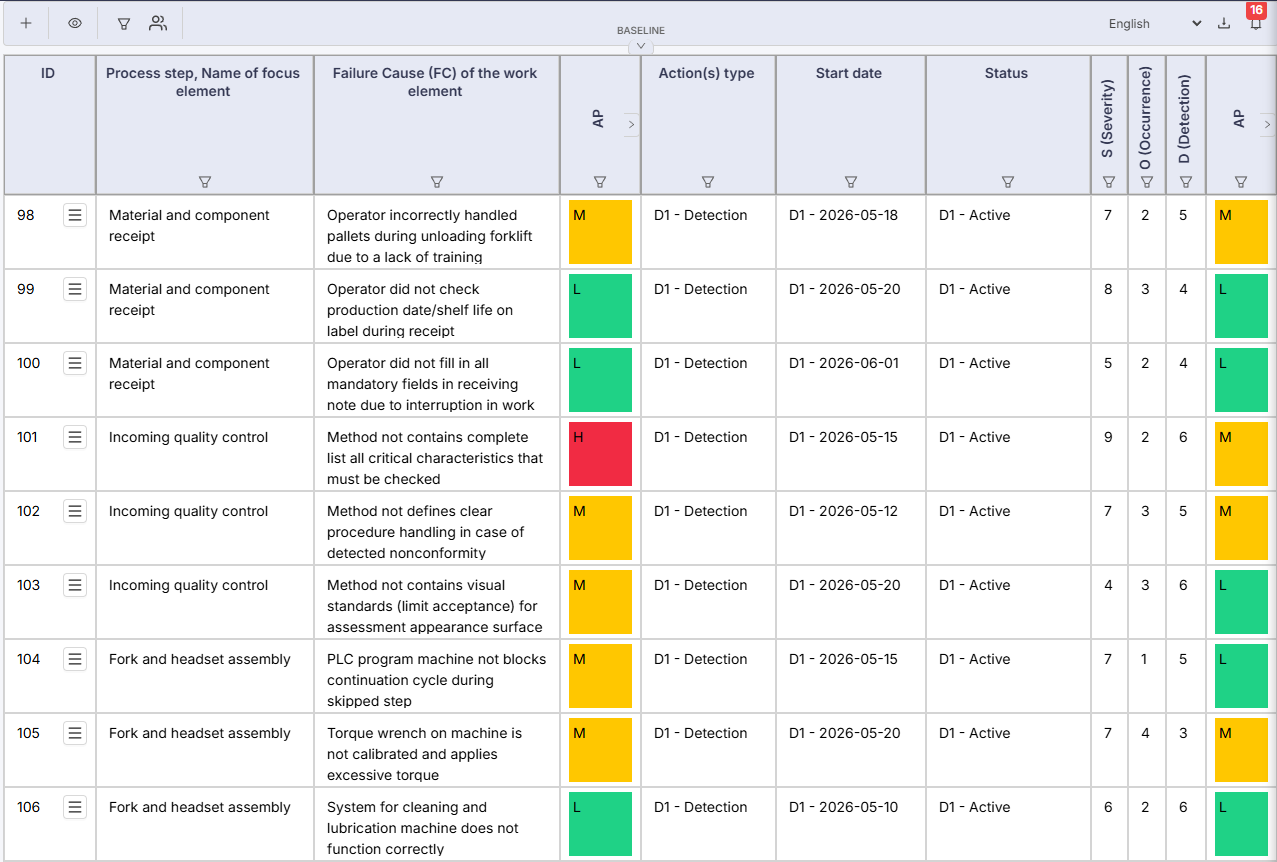Open the toolbar filter funnel icon
1277x862 pixels.
(x=124, y=23)
